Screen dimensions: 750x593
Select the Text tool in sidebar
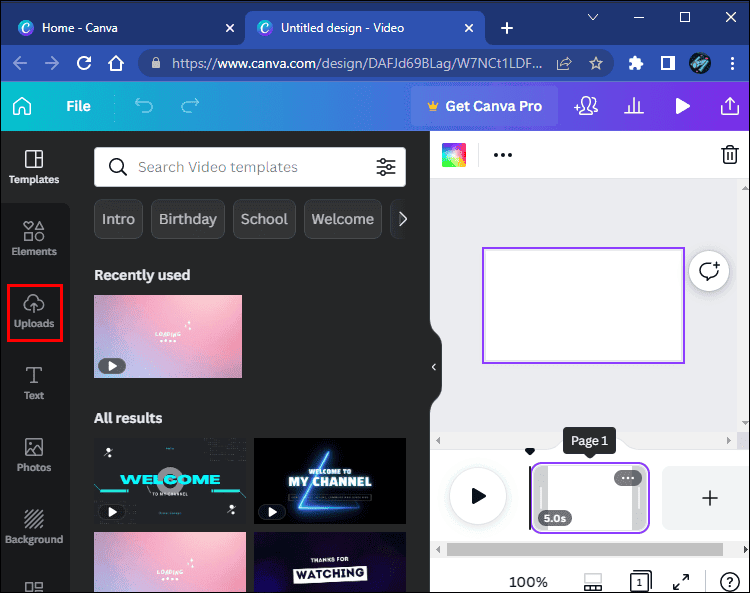click(x=34, y=383)
